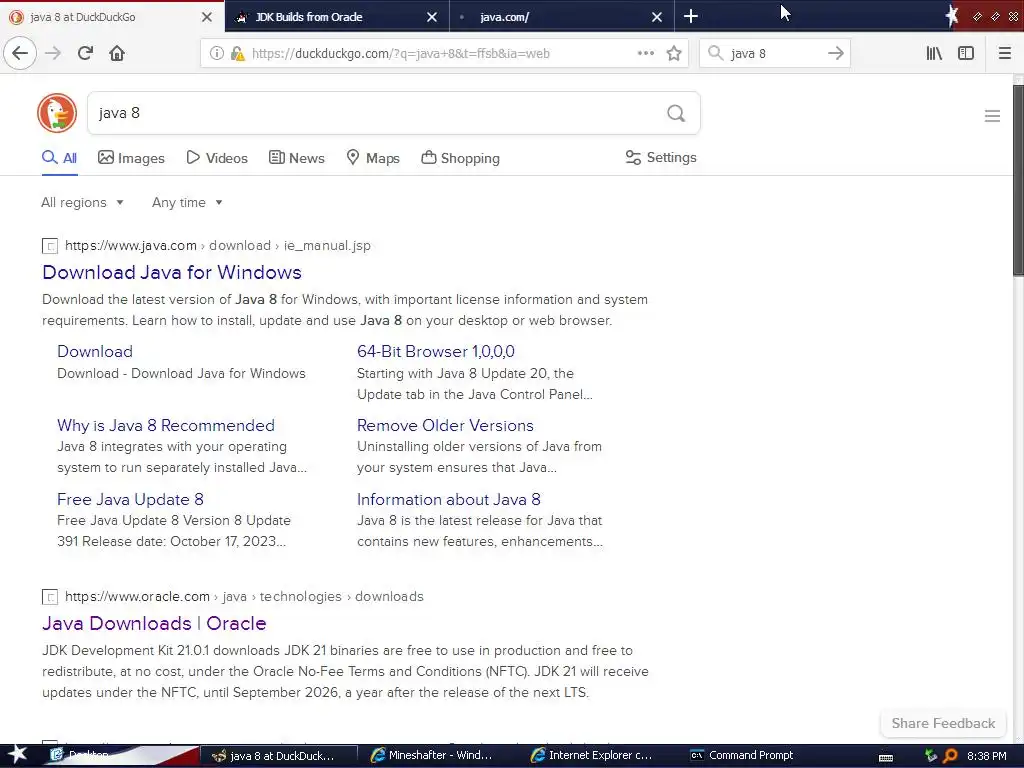Screen dimensions: 1024x768
Task: Click the oracle.com result favicon
Action: [50, 597]
